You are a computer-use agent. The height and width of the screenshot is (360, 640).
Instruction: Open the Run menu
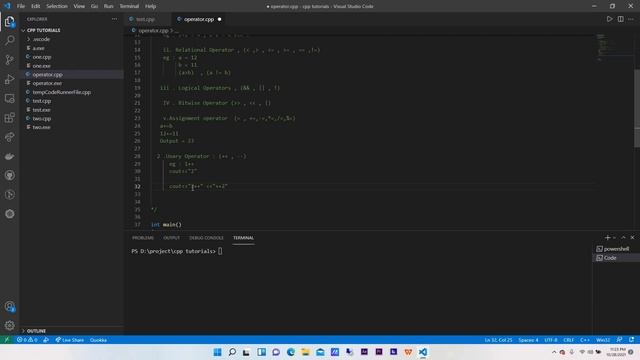109,6
